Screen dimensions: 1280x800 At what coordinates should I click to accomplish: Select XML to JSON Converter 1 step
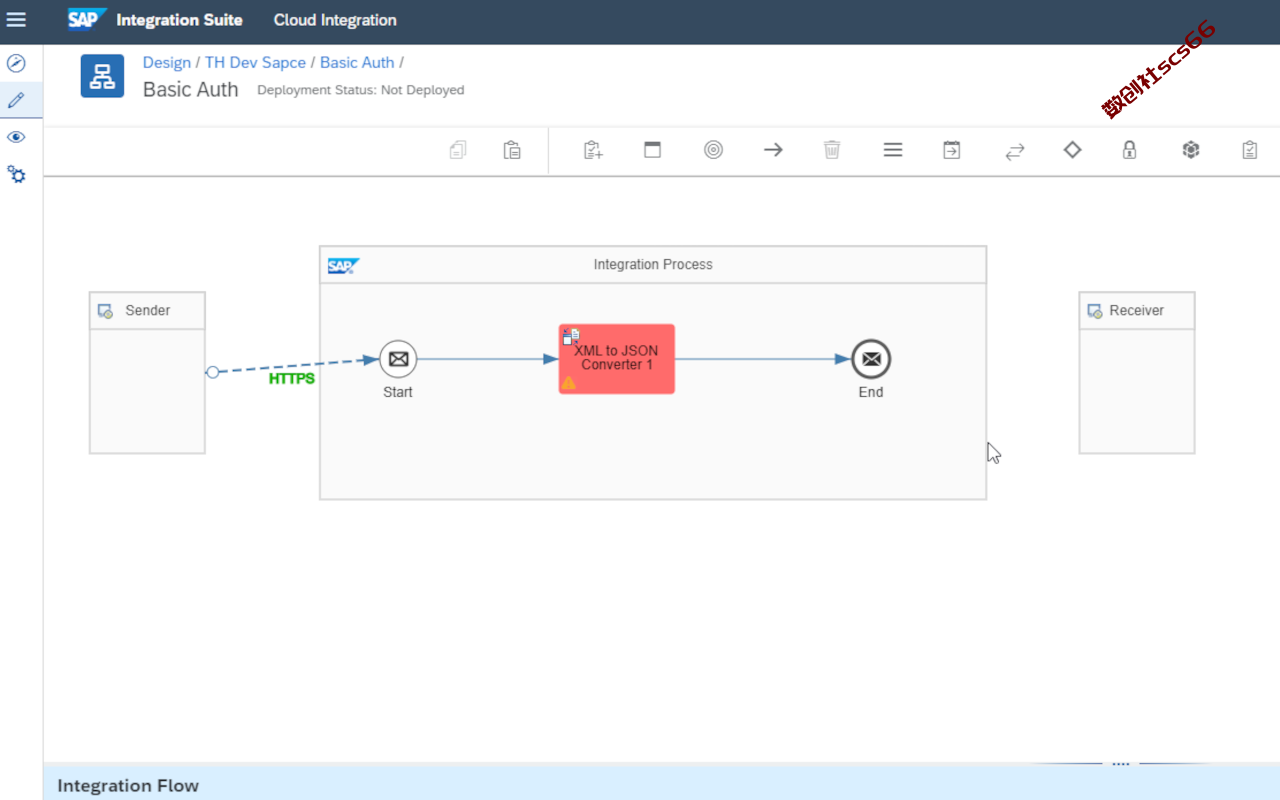(x=617, y=359)
